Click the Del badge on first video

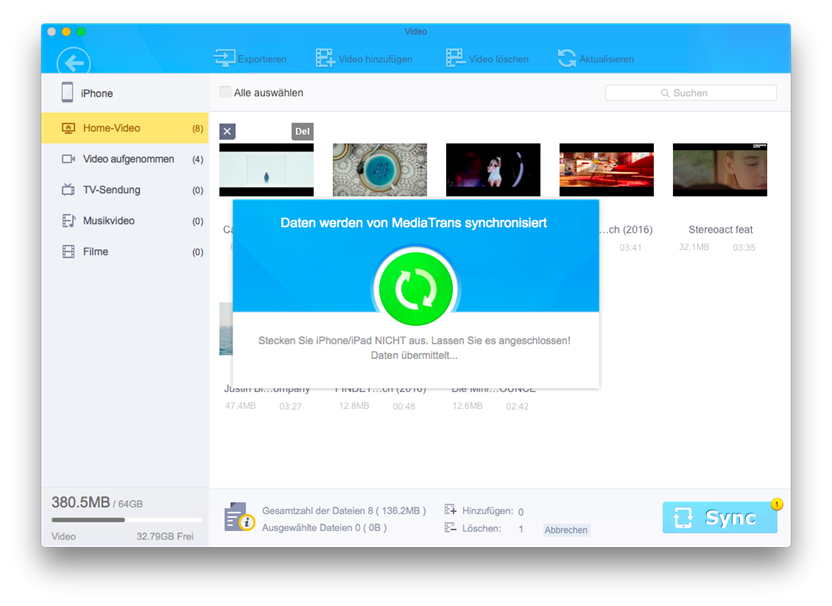(x=302, y=131)
